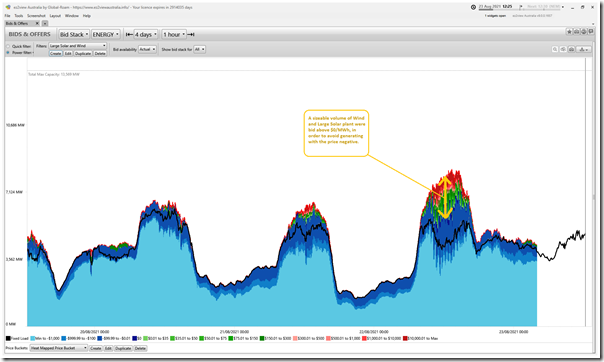The height and width of the screenshot is (362, 604).
Task: Click Edit button beside Price Buckets
Action: click(108, 348)
